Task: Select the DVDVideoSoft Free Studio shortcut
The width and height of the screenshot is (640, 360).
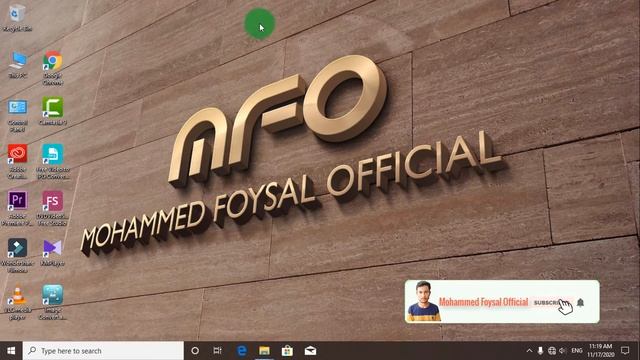Action: (53, 208)
